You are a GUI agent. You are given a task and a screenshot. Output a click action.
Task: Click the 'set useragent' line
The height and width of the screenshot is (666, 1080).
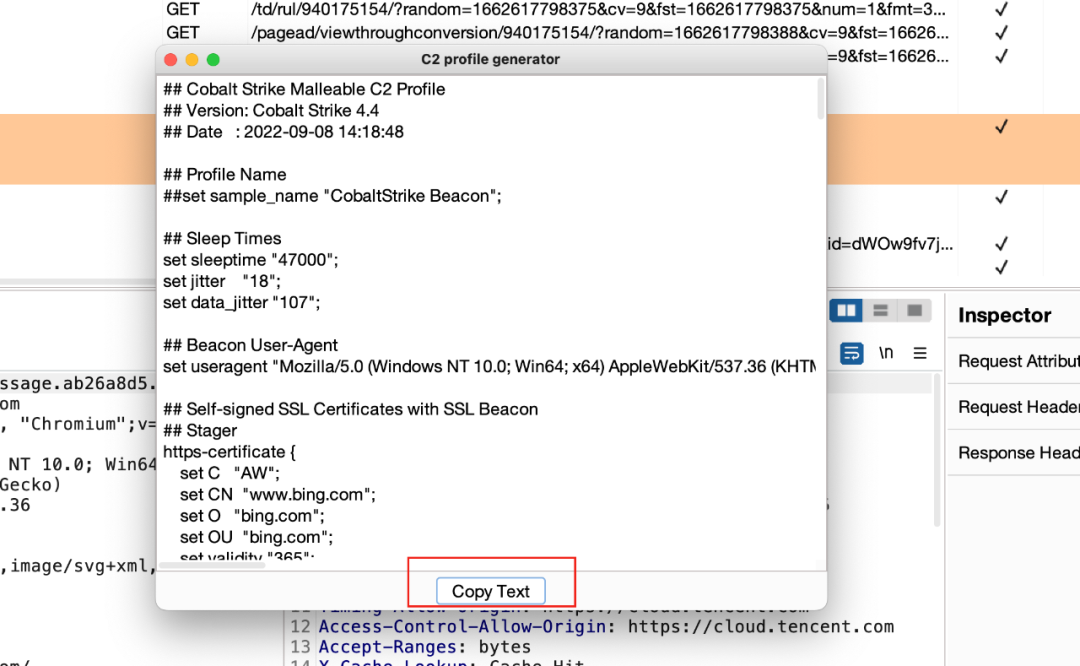[x=489, y=366]
